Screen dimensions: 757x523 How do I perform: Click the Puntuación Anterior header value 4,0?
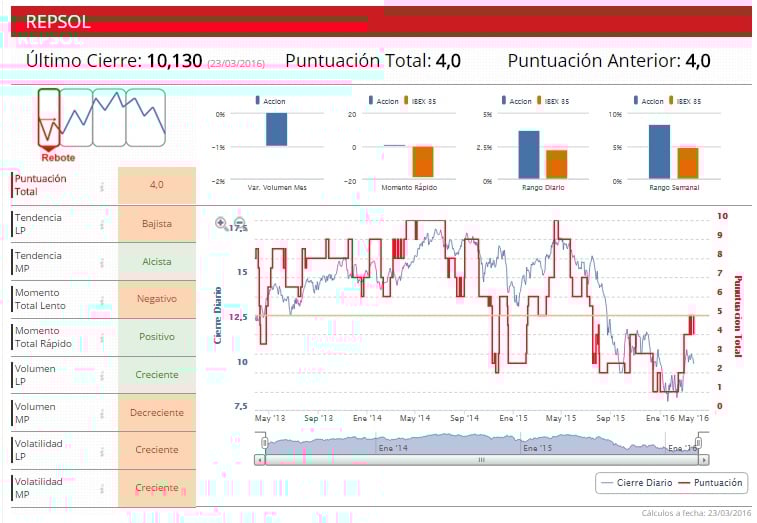coord(698,61)
